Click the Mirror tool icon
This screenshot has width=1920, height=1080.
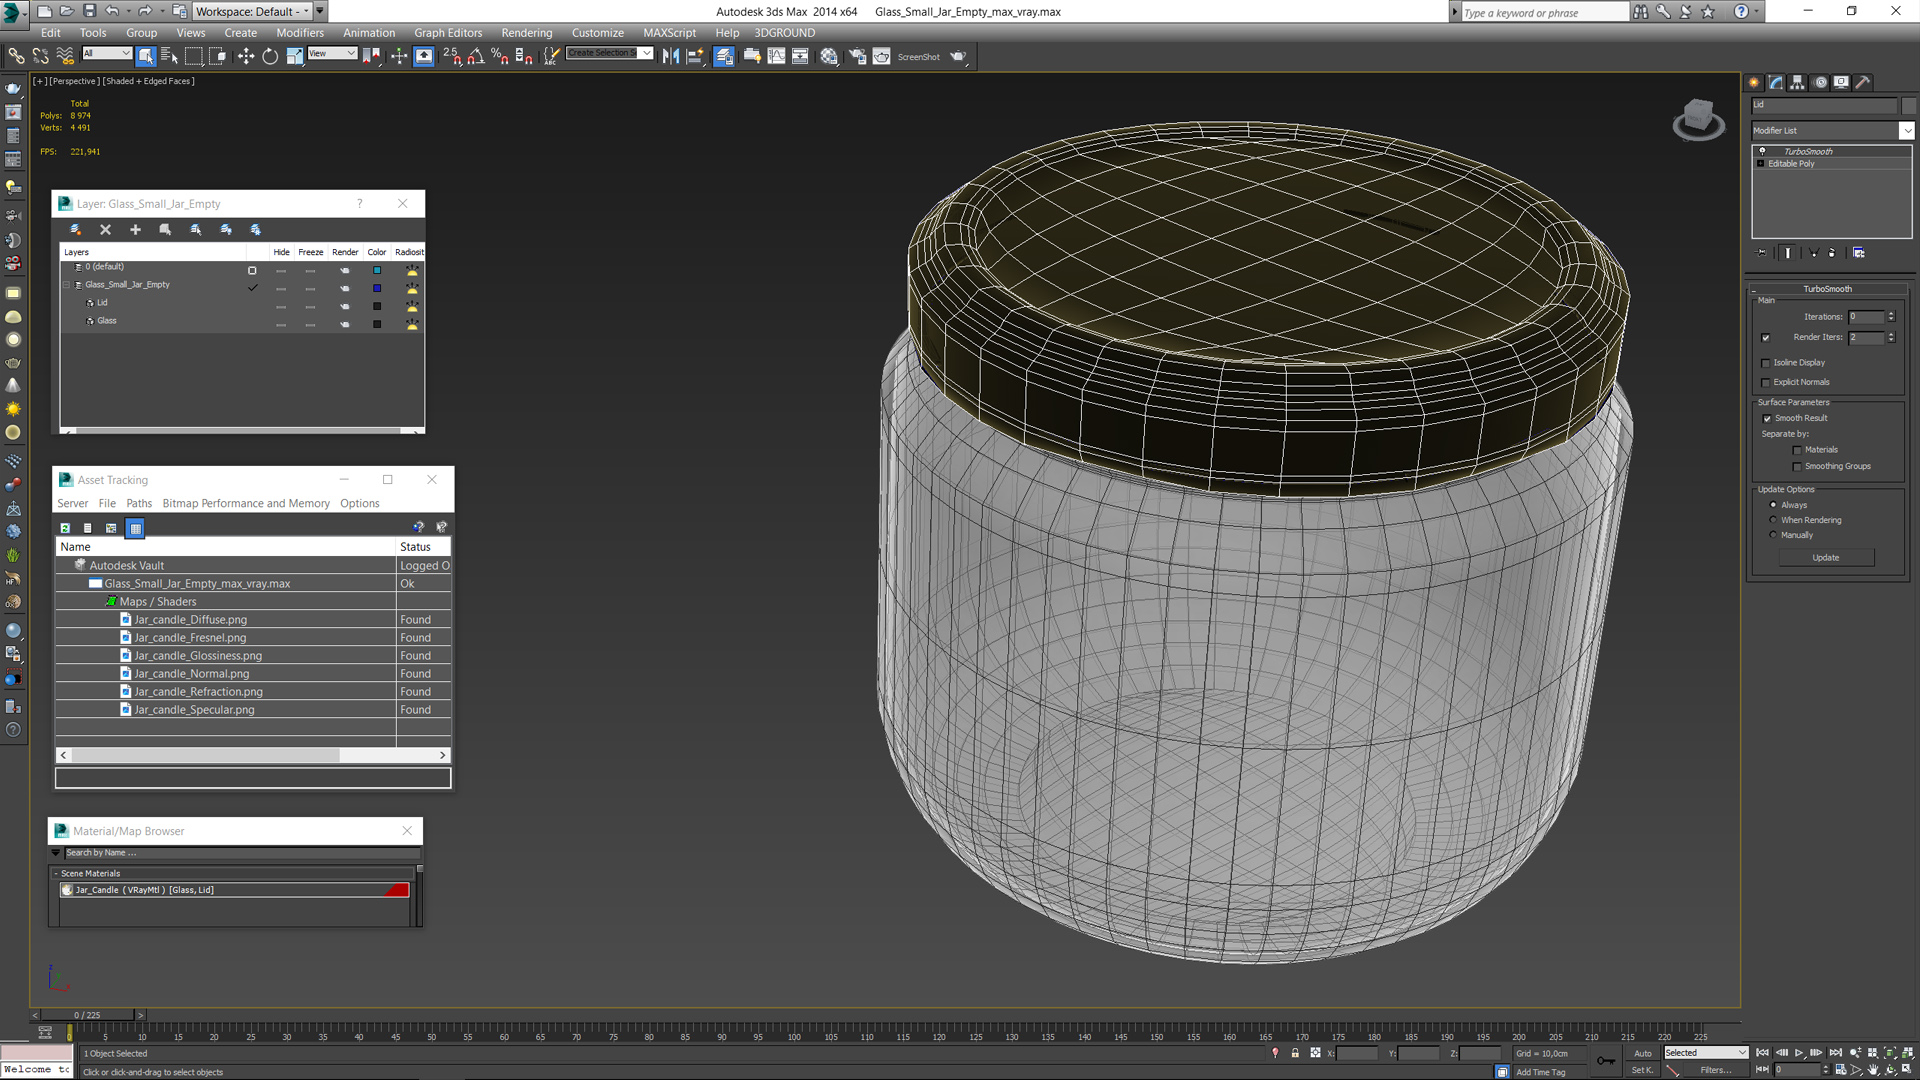point(670,56)
